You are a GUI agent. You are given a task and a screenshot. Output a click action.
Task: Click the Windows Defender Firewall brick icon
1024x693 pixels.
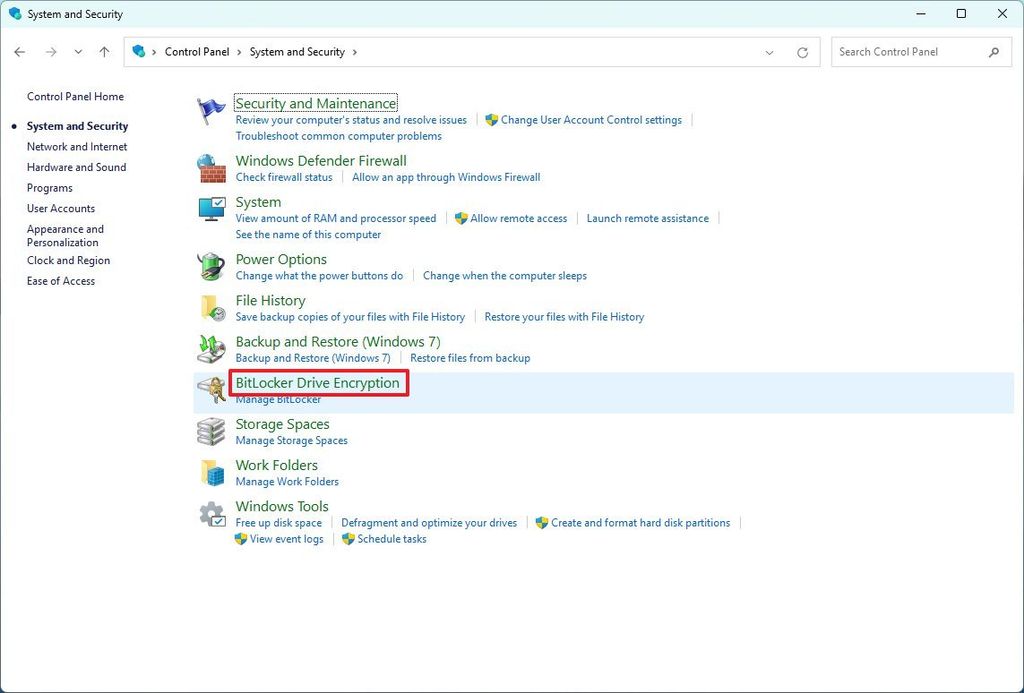tap(211, 168)
